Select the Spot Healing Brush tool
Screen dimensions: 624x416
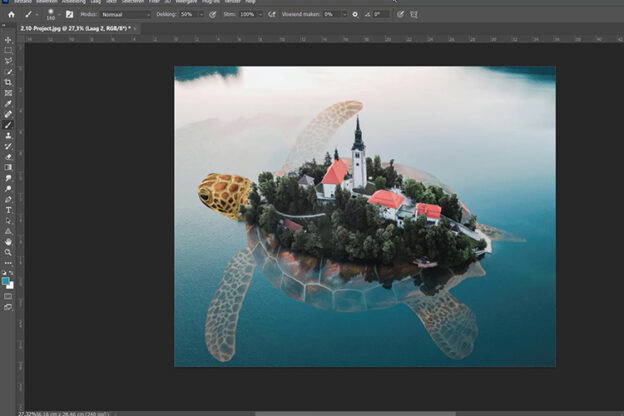coord(8,114)
